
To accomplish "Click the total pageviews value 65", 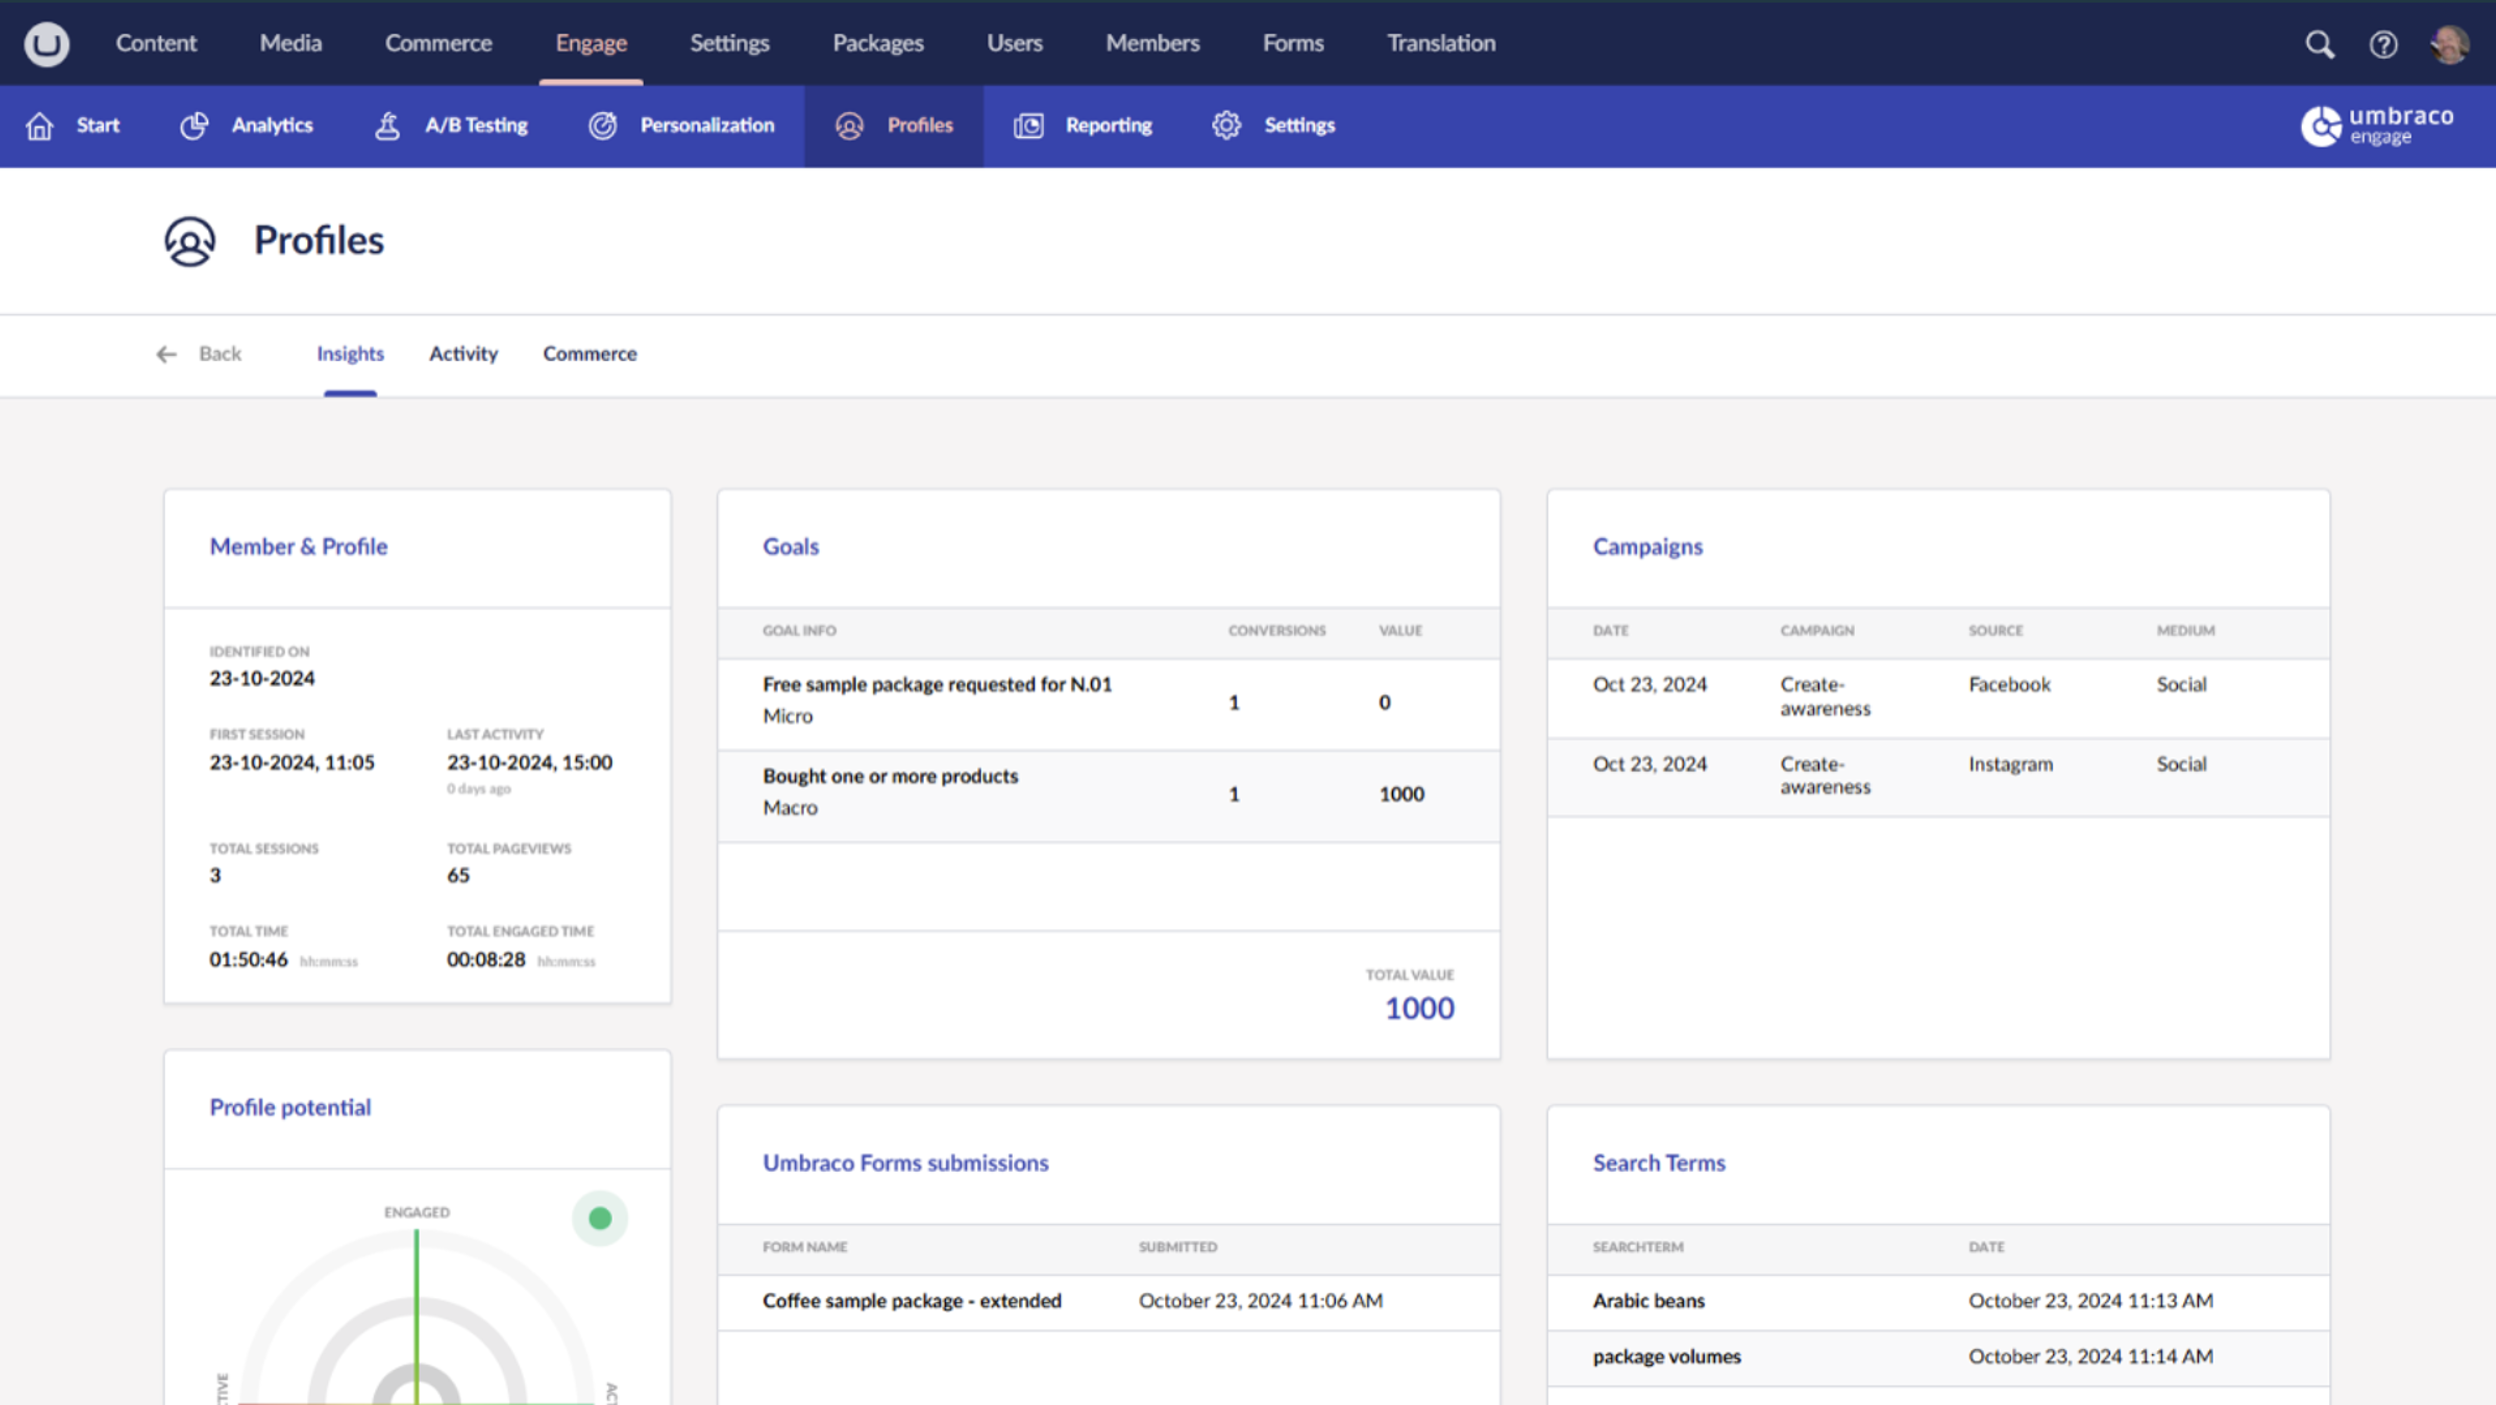I will (458, 876).
